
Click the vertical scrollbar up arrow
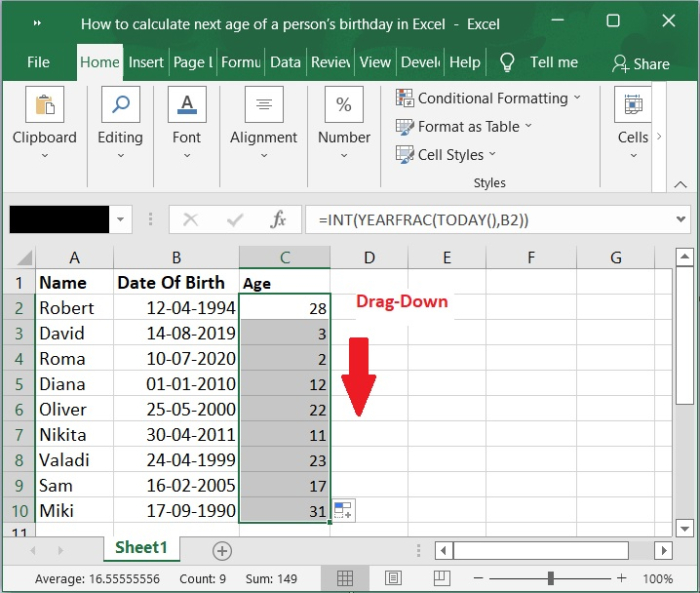(x=684, y=257)
